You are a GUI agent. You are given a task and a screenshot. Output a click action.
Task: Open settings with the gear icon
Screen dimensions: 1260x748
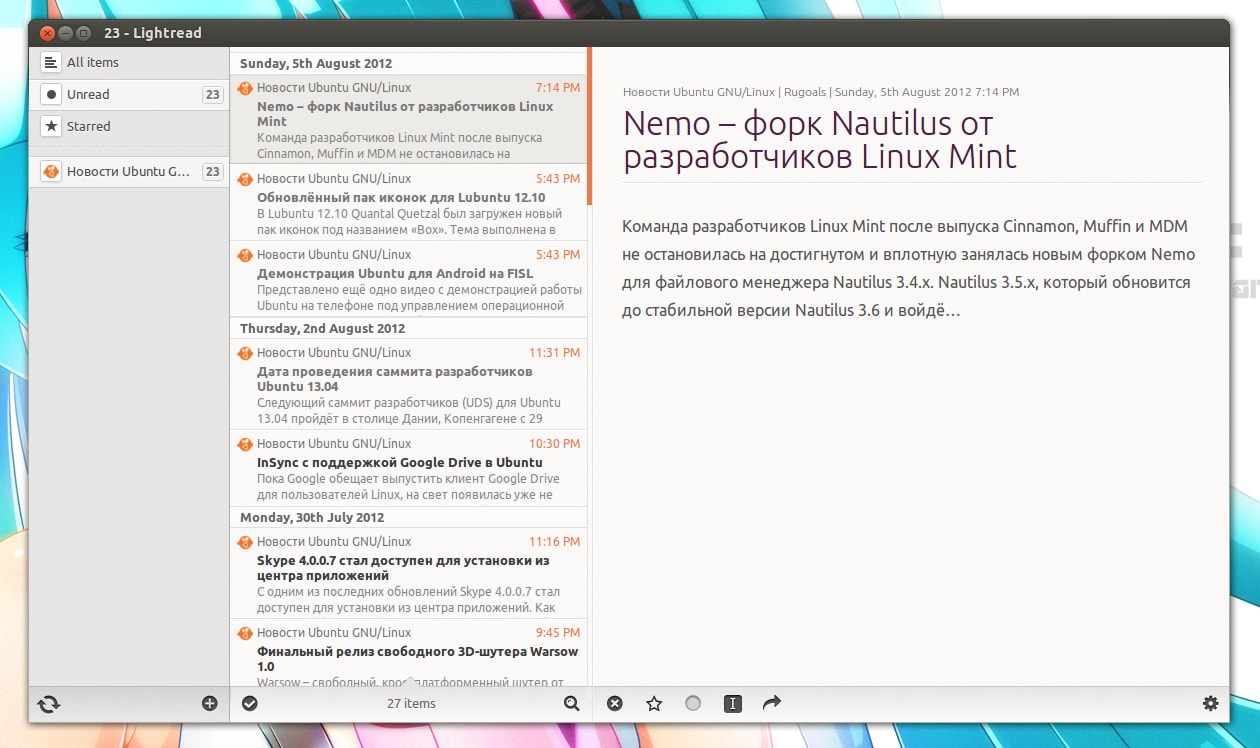[x=1211, y=703]
